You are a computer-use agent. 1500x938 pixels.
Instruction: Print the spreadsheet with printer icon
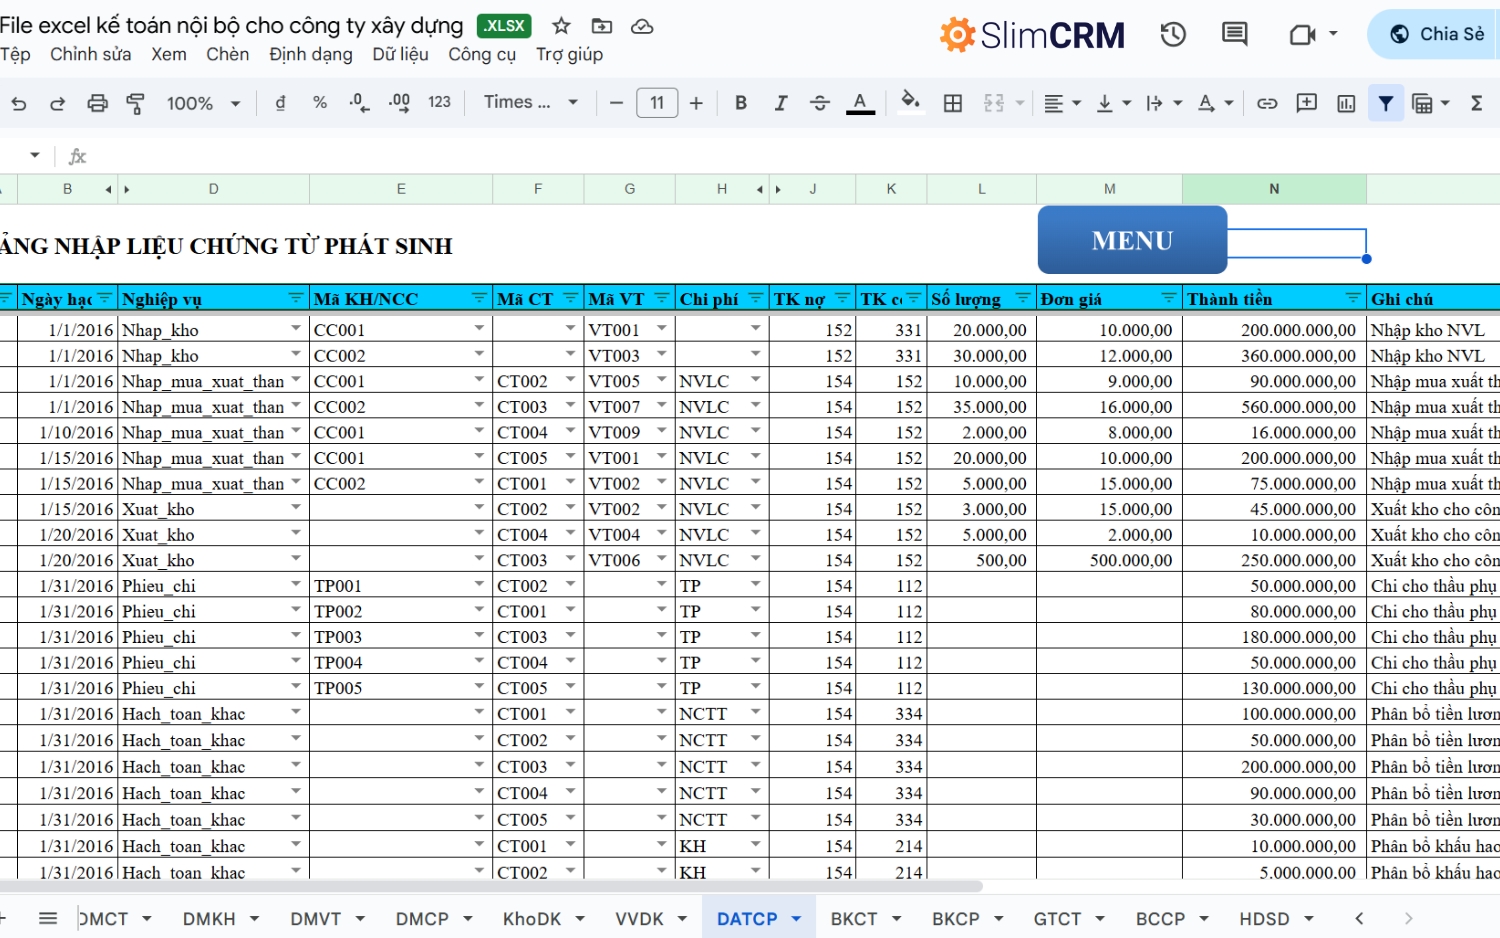point(97,103)
